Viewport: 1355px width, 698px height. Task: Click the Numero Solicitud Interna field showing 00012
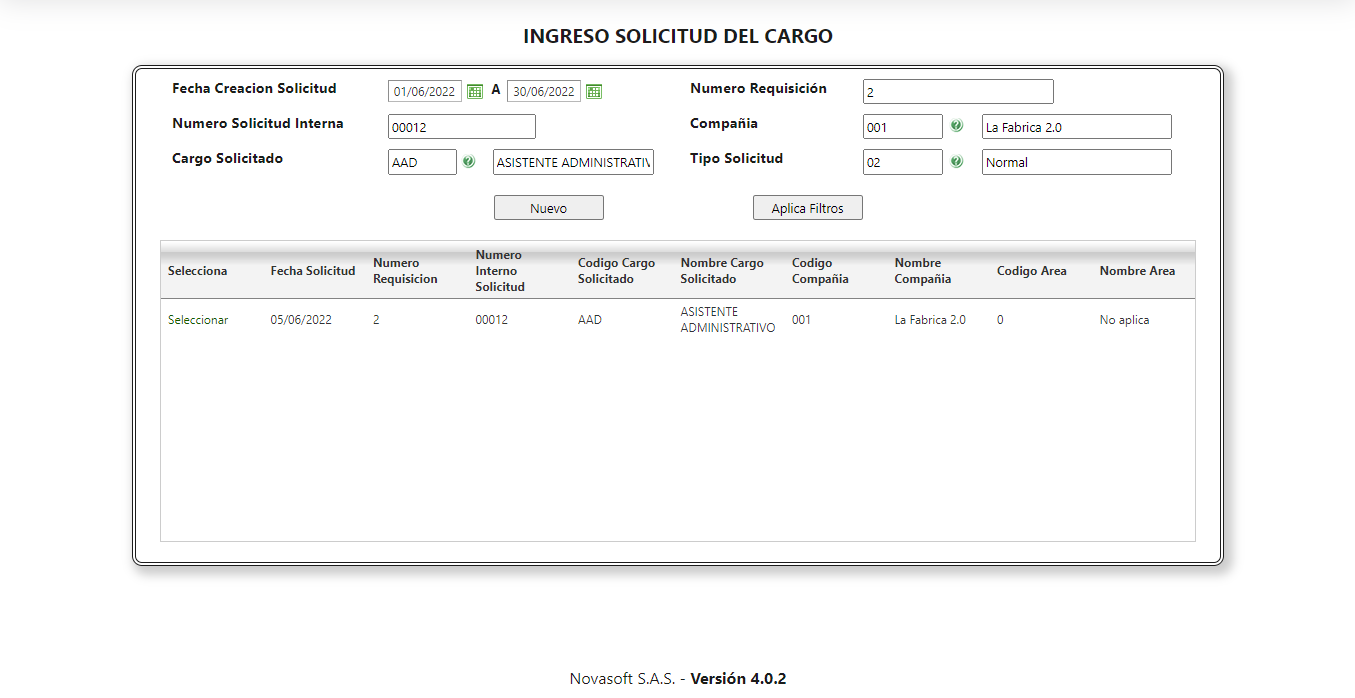pyautogui.click(x=461, y=126)
